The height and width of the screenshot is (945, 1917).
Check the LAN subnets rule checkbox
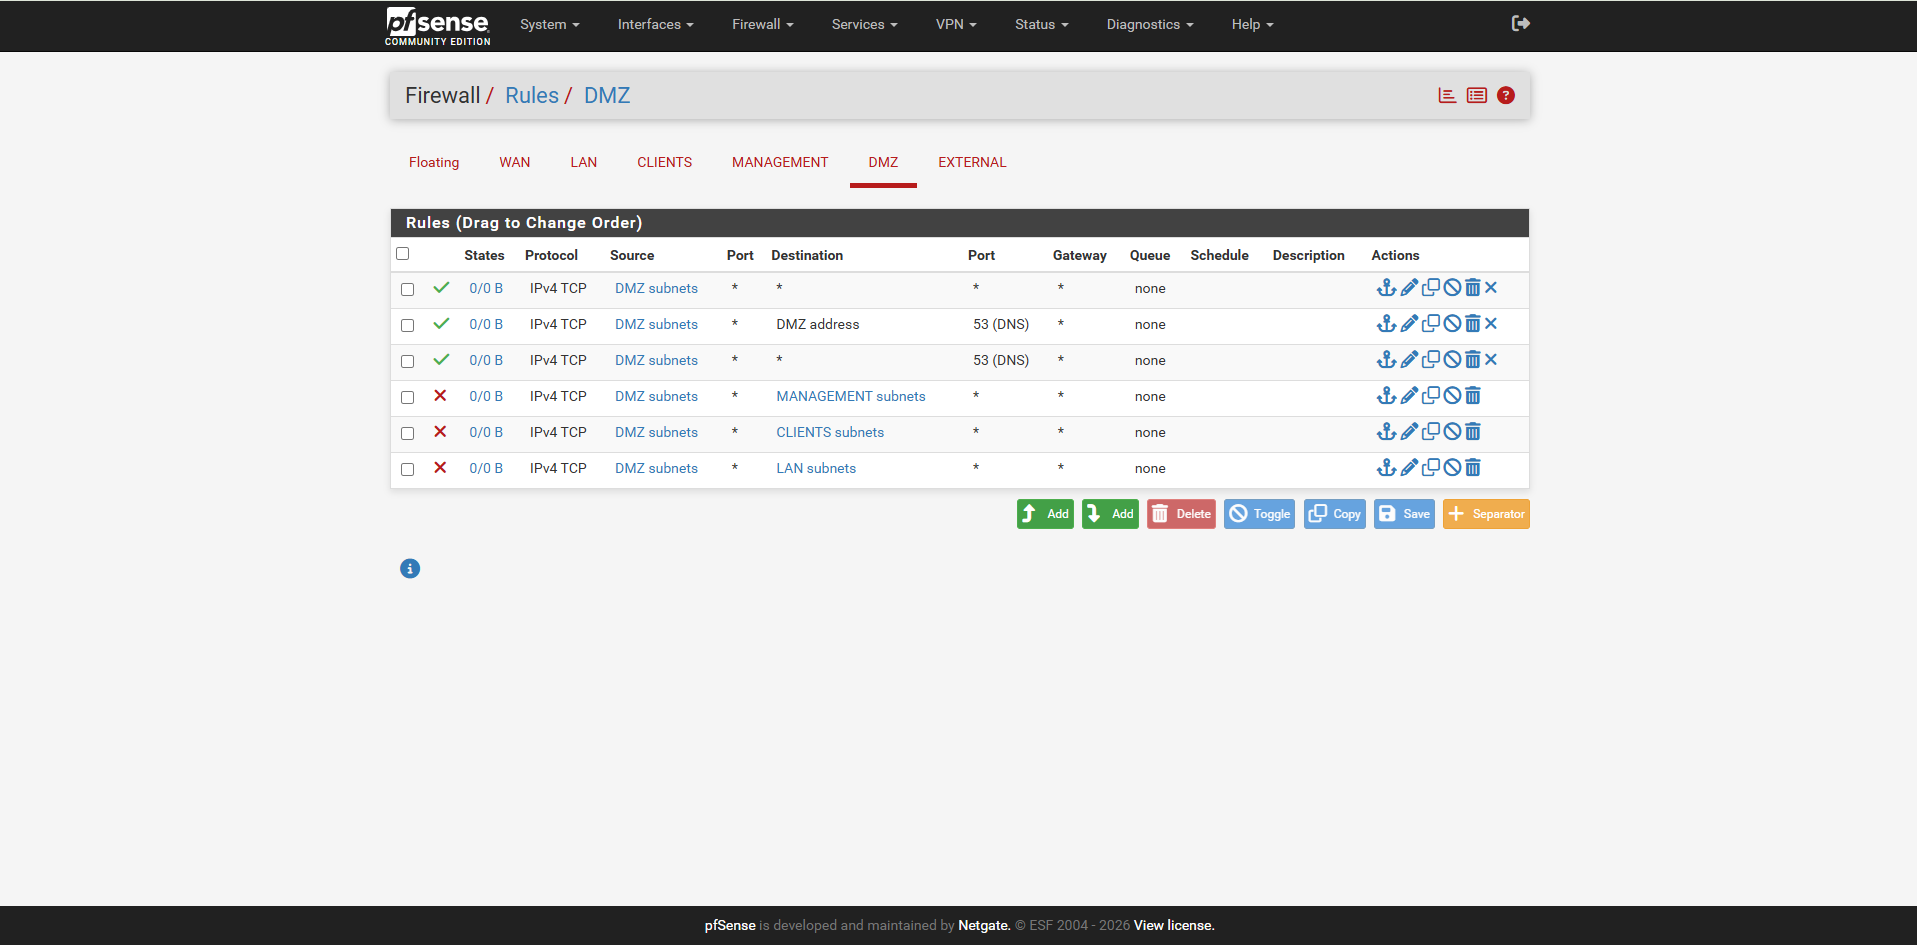pyautogui.click(x=408, y=469)
